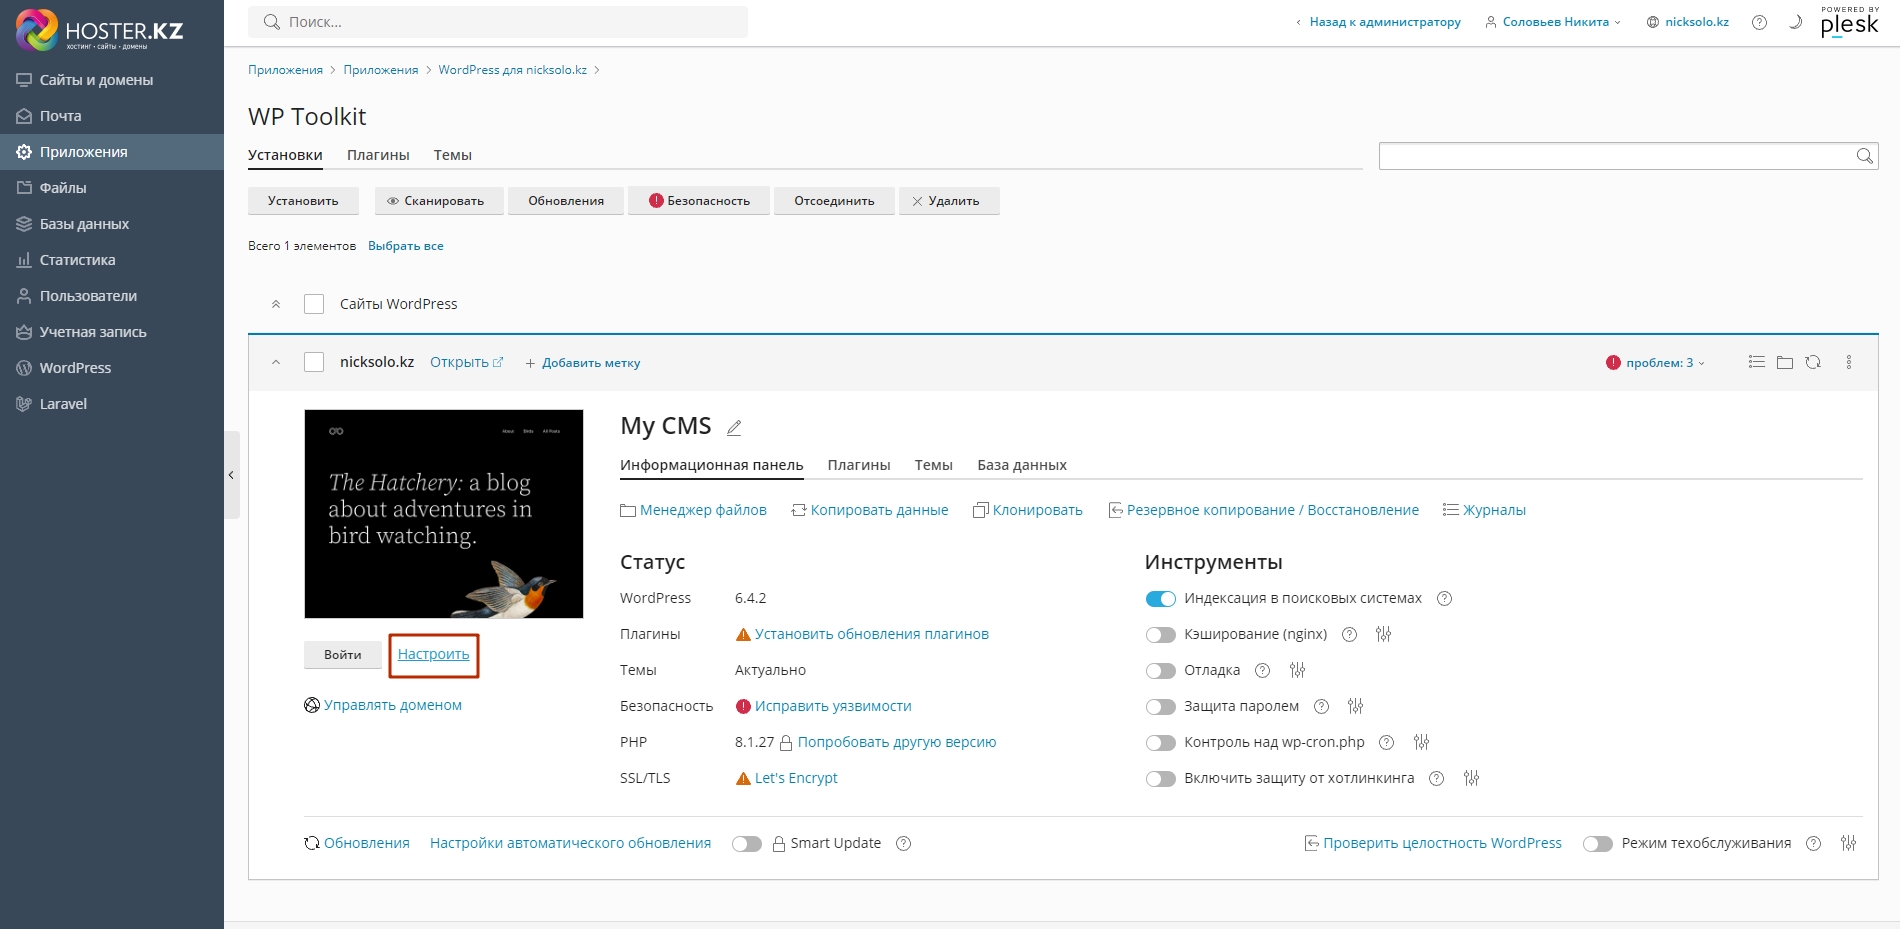The image size is (1900, 929).
Task: Expand the проблем: 3 dropdown
Action: [1655, 363]
